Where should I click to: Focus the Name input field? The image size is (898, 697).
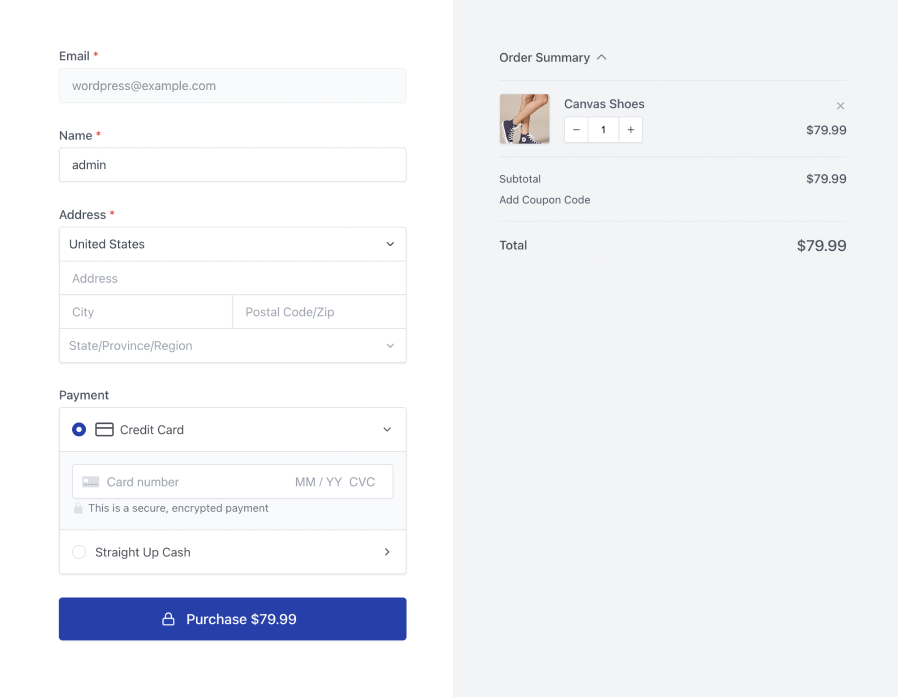point(232,165)
